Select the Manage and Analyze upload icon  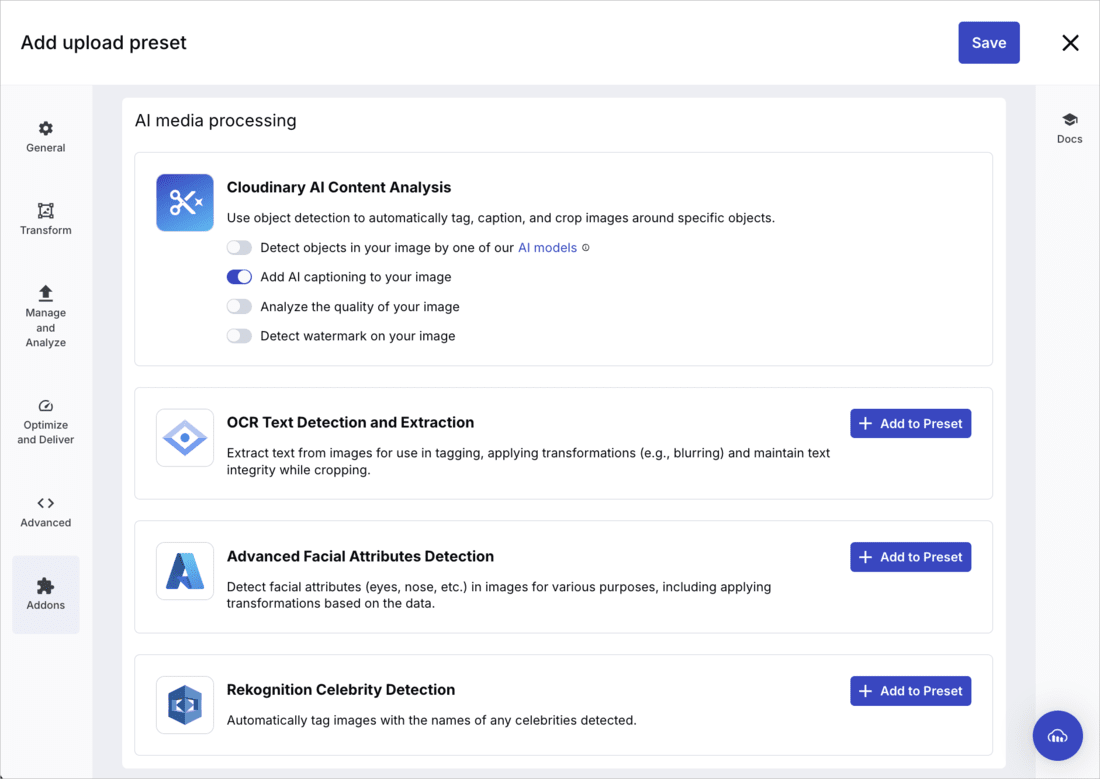[x=46, y=293]
